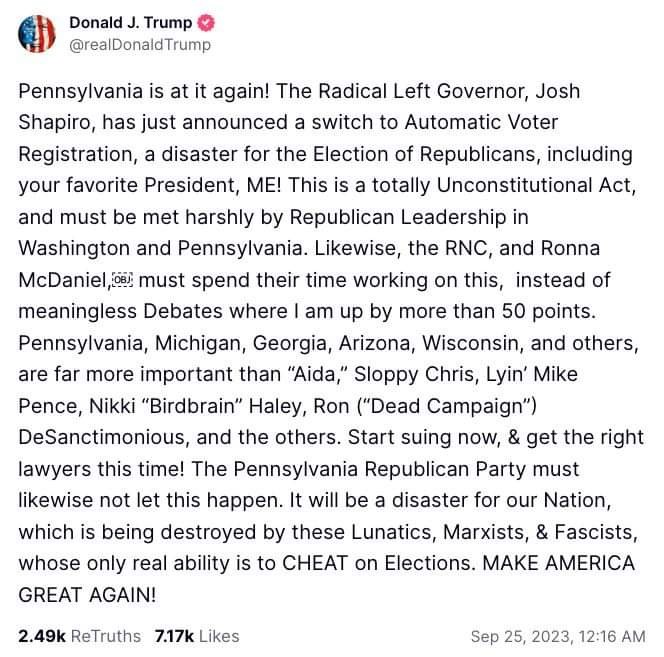This screenshot has height=657, width=664.
Task: Click the Likes label
Action: (x=219, y=636)
